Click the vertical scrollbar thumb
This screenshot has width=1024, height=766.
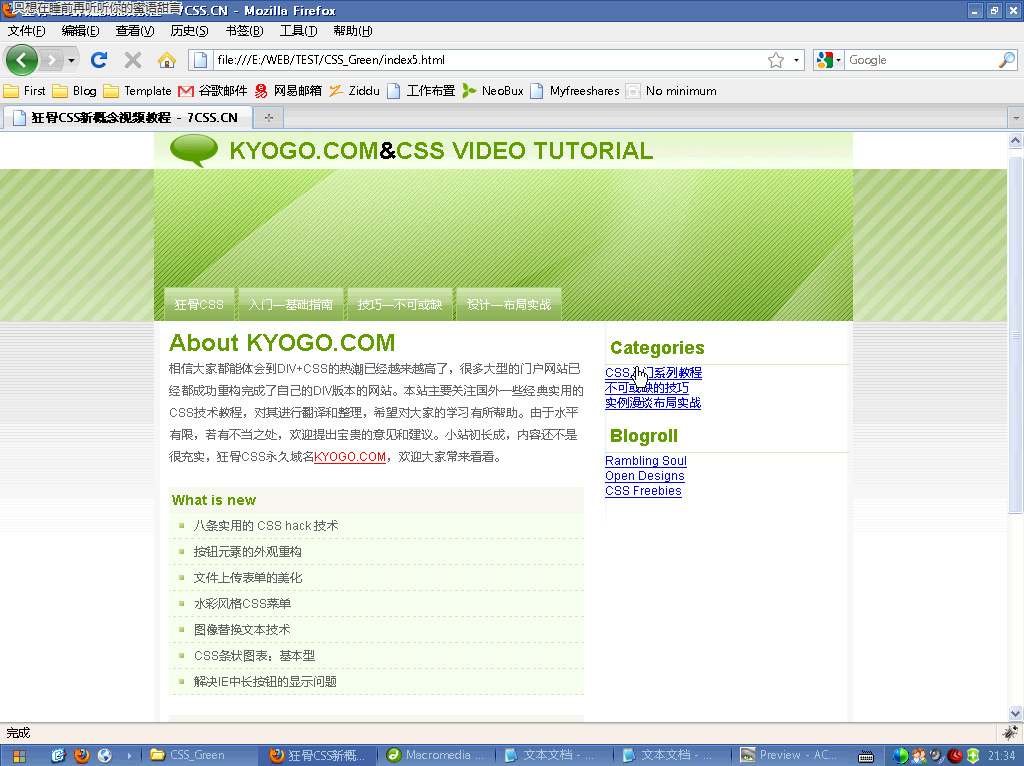(x=1015, y=335)
